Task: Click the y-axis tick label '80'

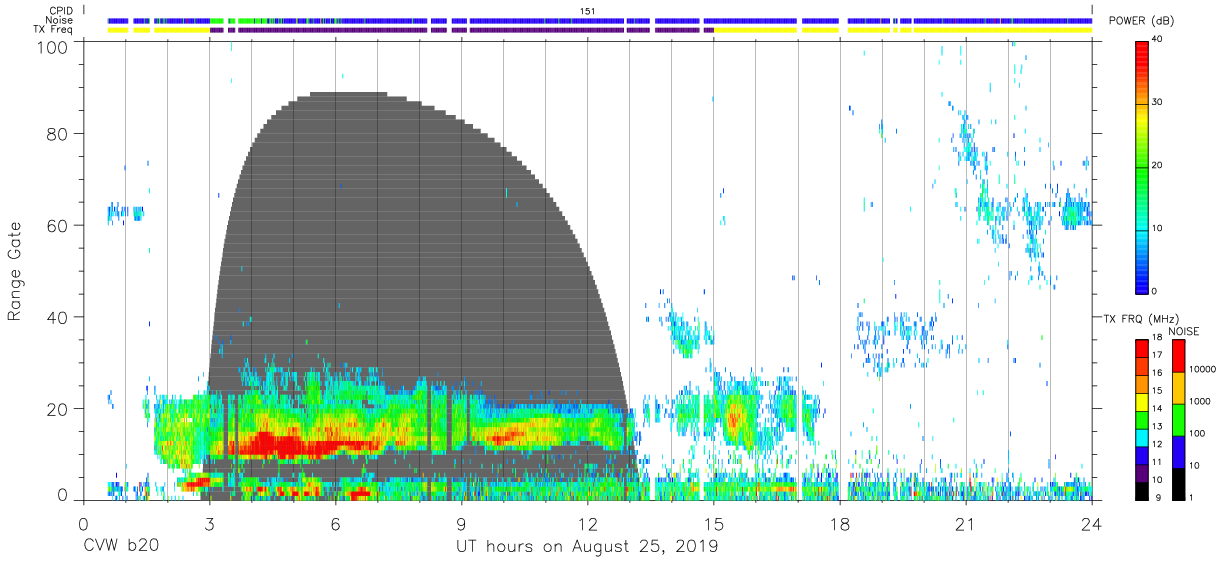Action: point(58,134)
